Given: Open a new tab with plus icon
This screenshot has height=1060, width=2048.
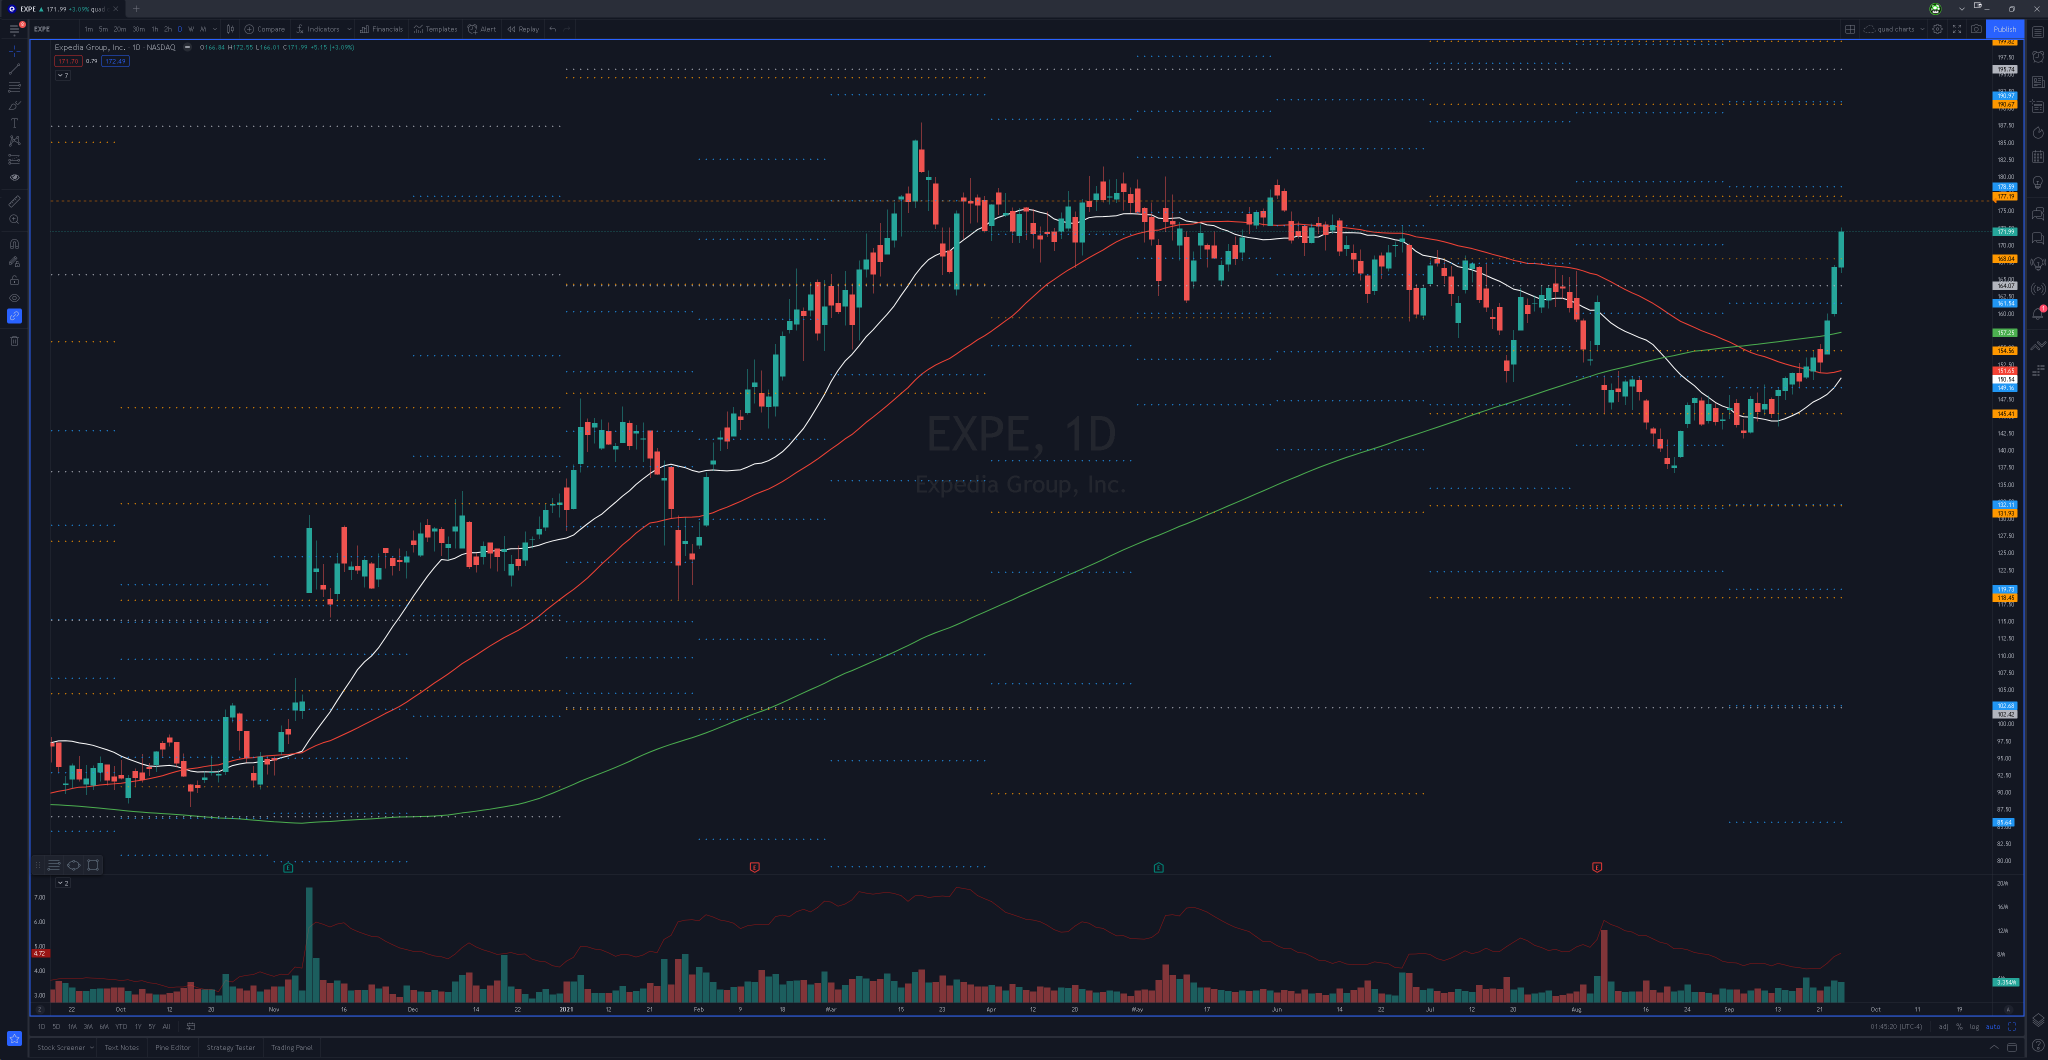Looking at the screenshot, I should coord(137,9).
